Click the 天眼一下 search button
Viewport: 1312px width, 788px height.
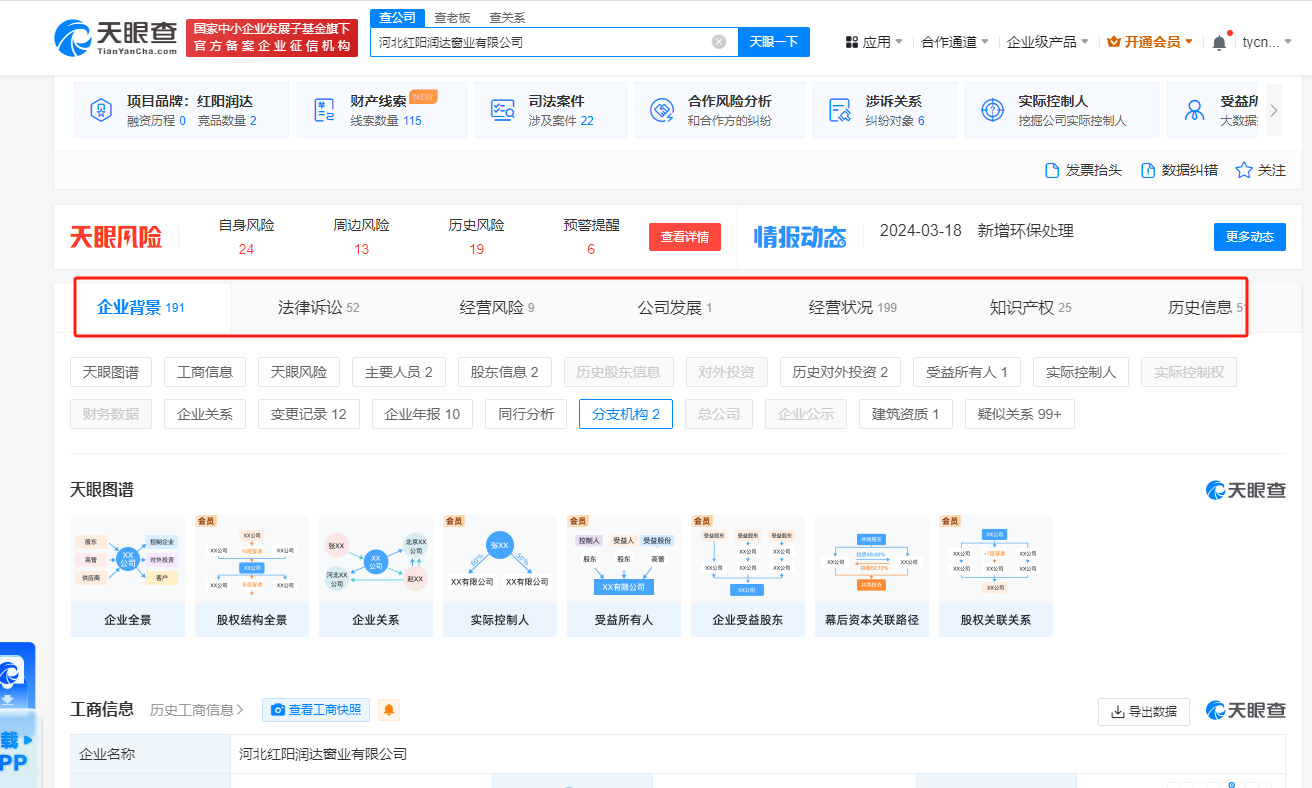point(774,42)
